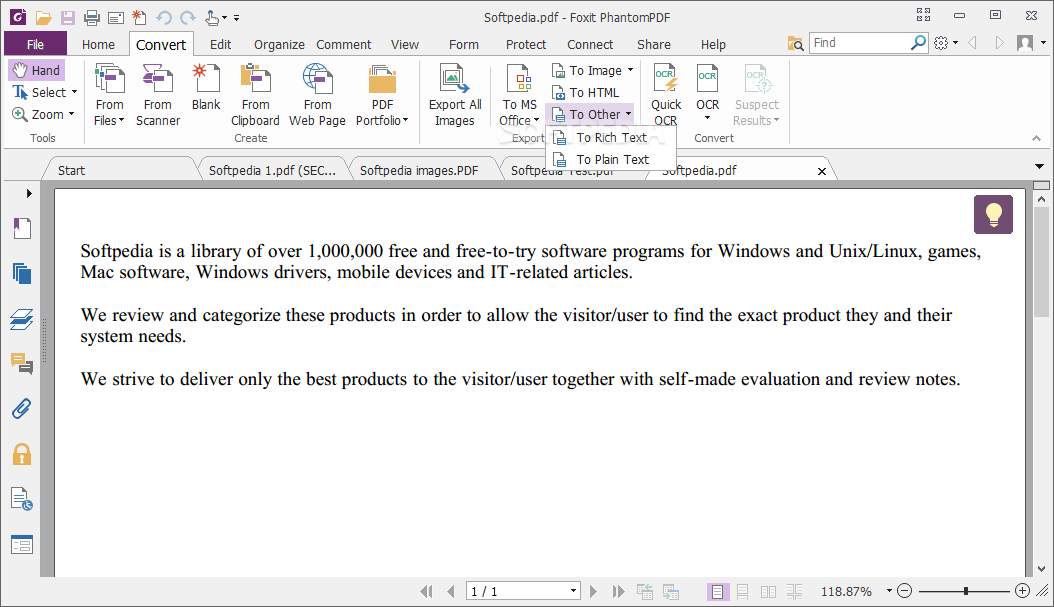Click in the Find search field
The width and height of the screenshot is (1054, 607).
click(x=860, y=43)
